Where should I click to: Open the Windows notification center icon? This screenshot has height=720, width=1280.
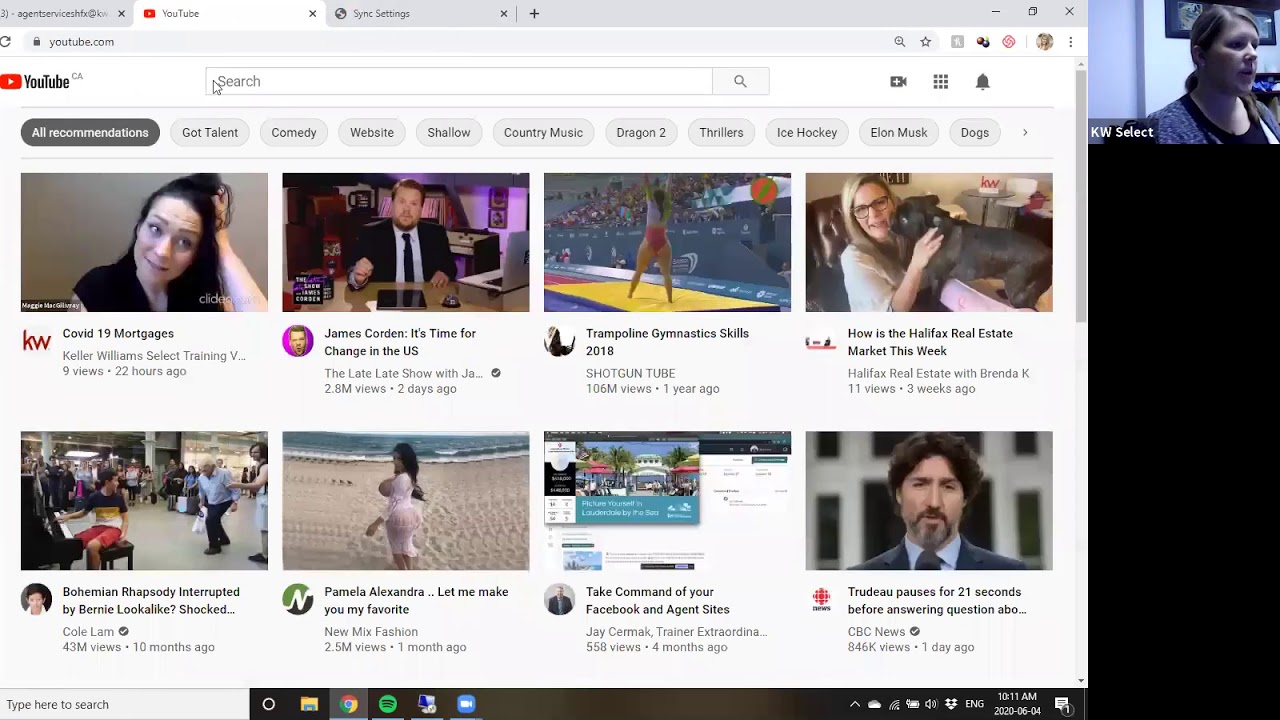(1063, 705)
